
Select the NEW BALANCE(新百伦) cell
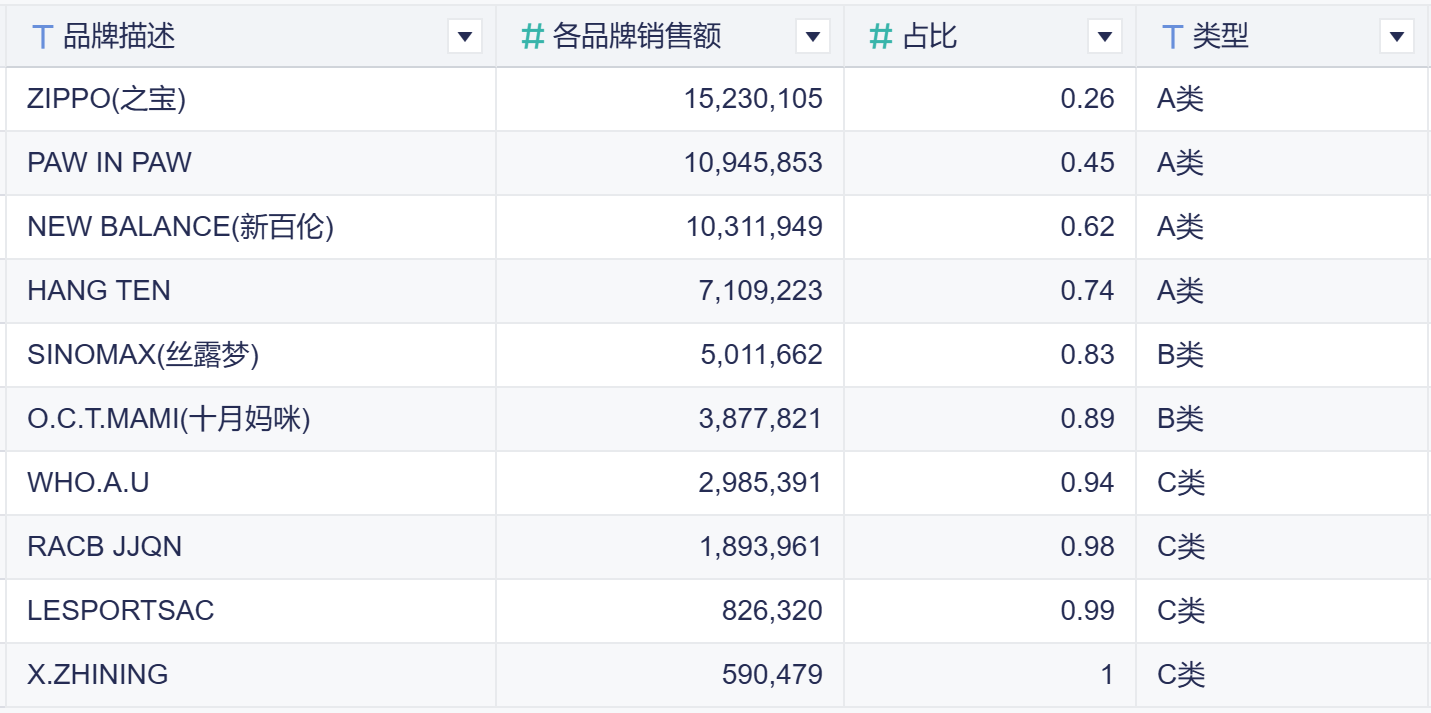pos(251,227)
